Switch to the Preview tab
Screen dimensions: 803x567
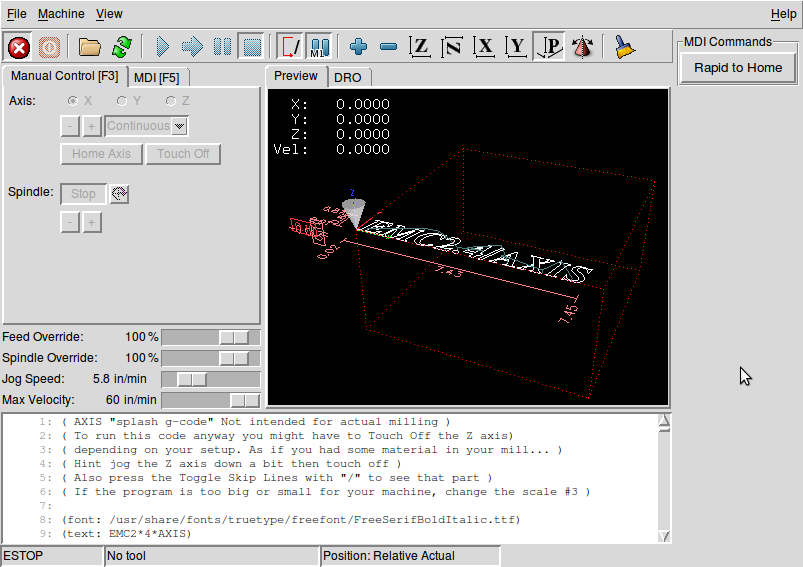295,76
